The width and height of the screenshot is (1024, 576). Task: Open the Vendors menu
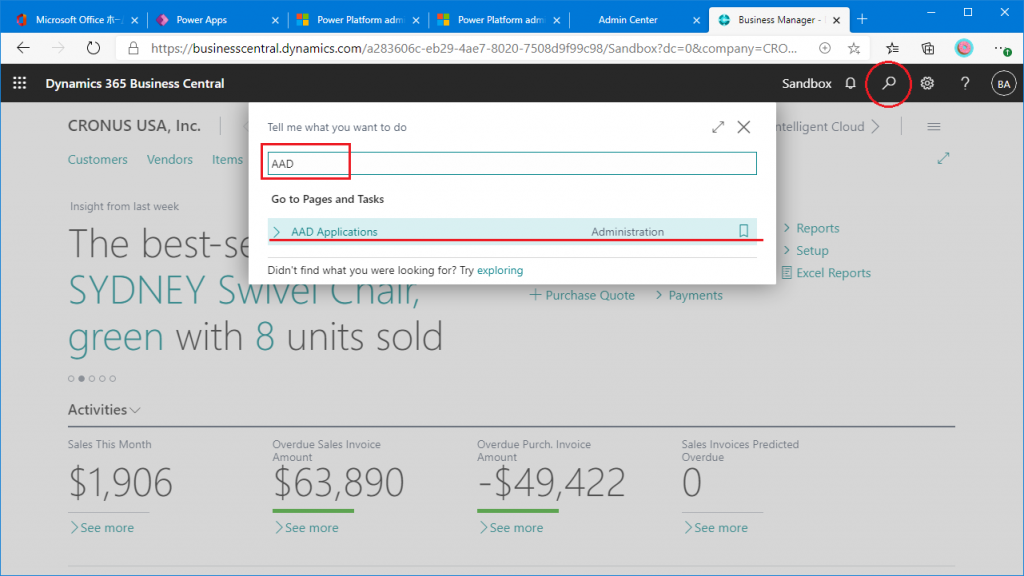tap(170, 159)
